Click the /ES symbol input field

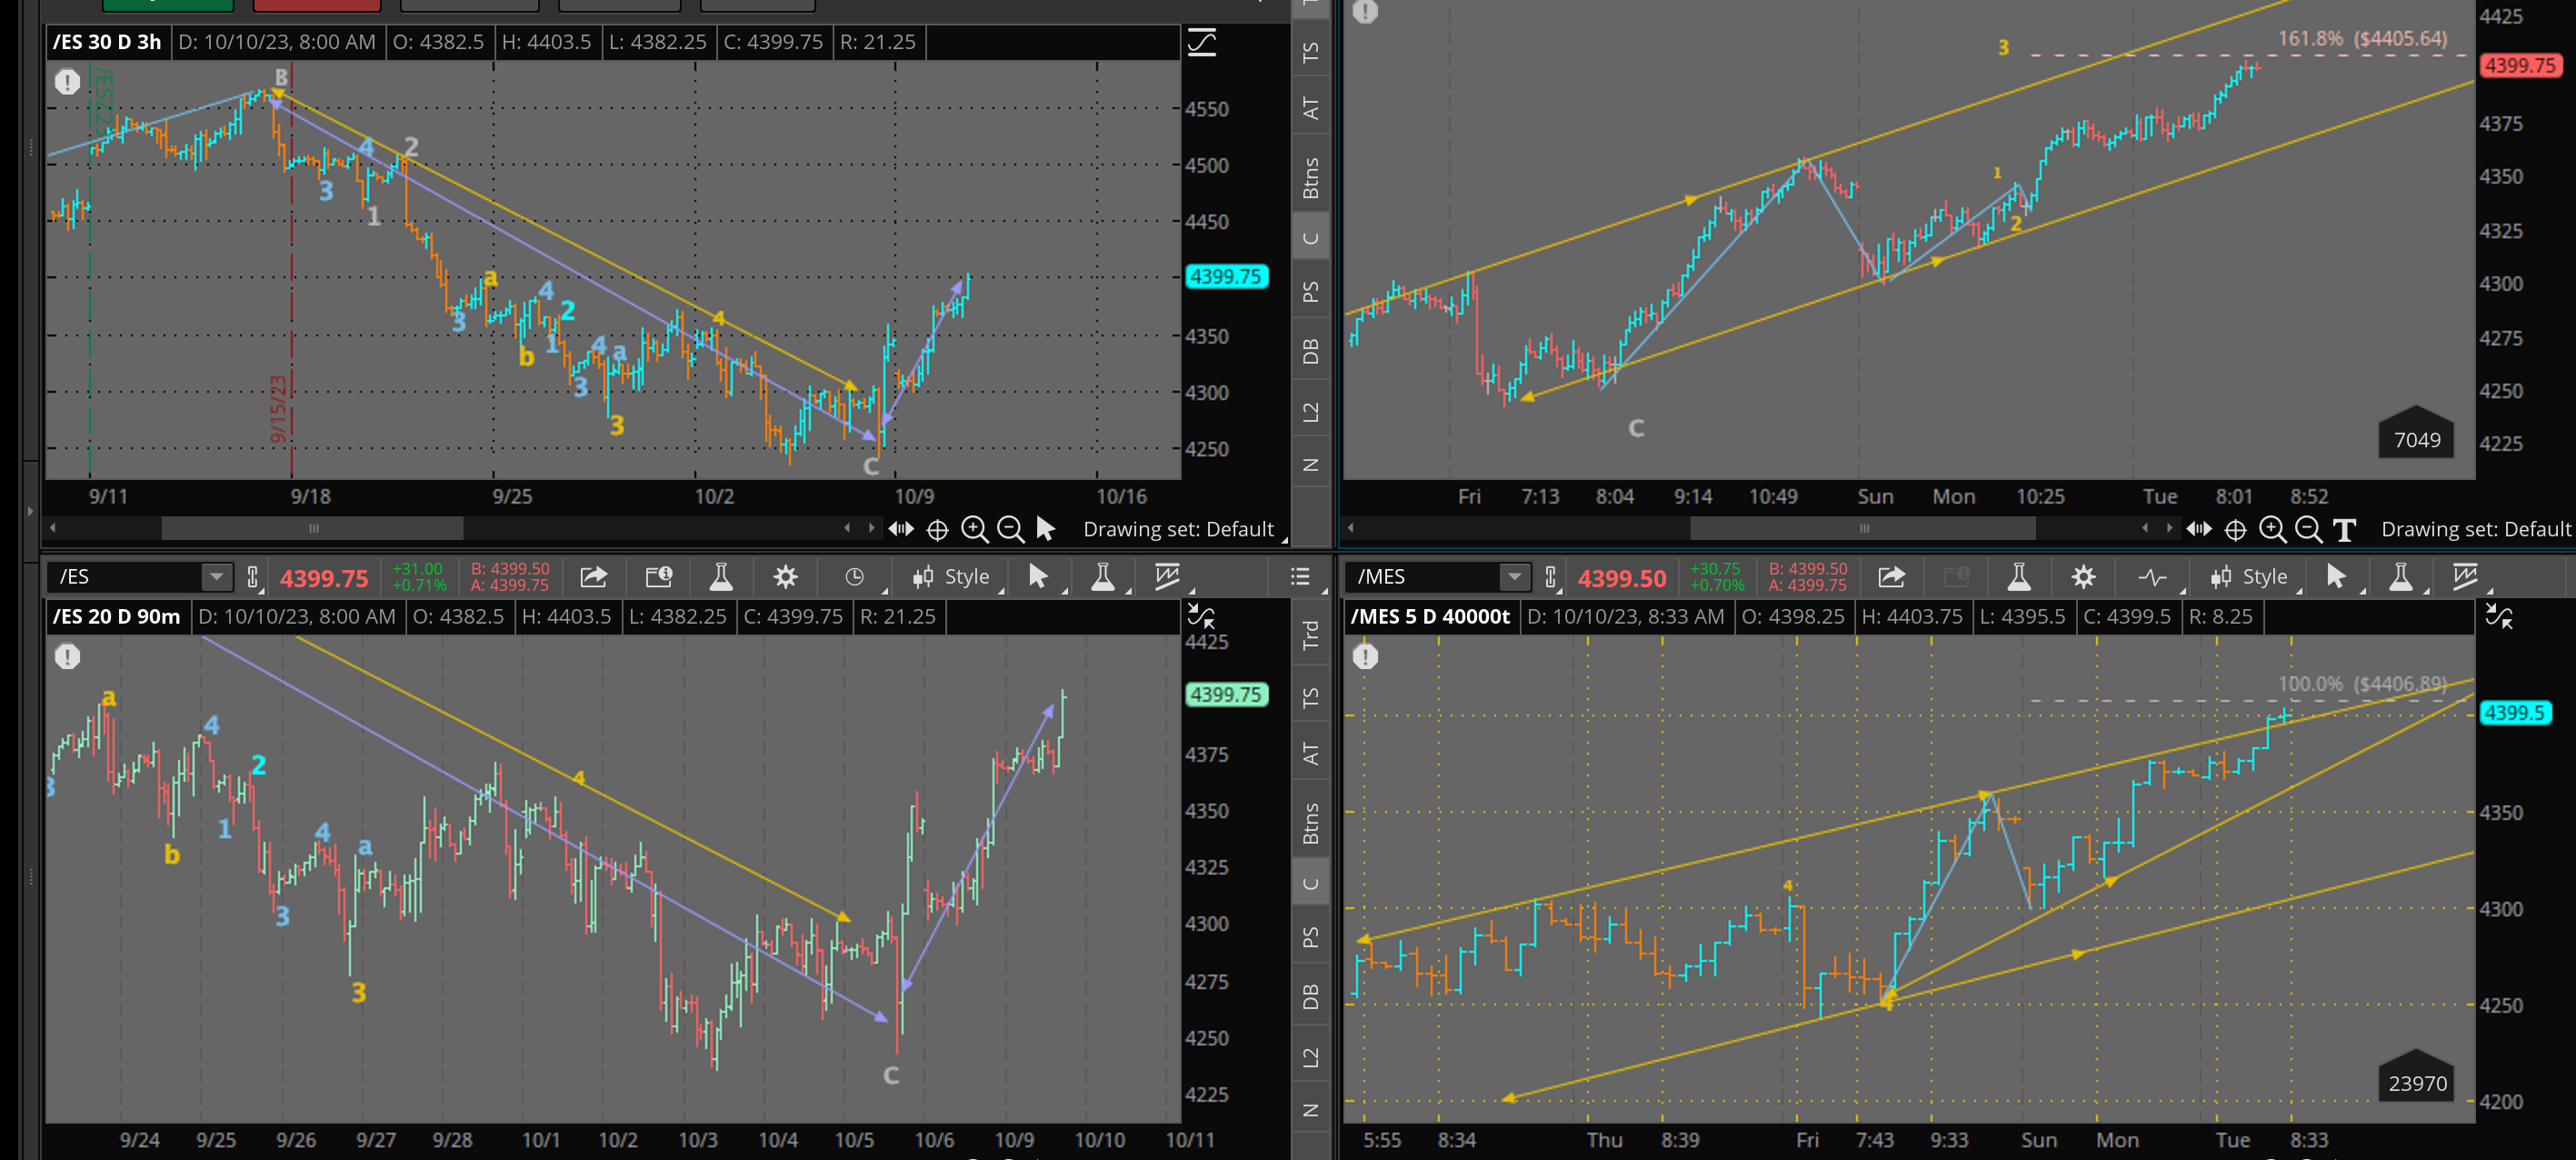point(125,577)
